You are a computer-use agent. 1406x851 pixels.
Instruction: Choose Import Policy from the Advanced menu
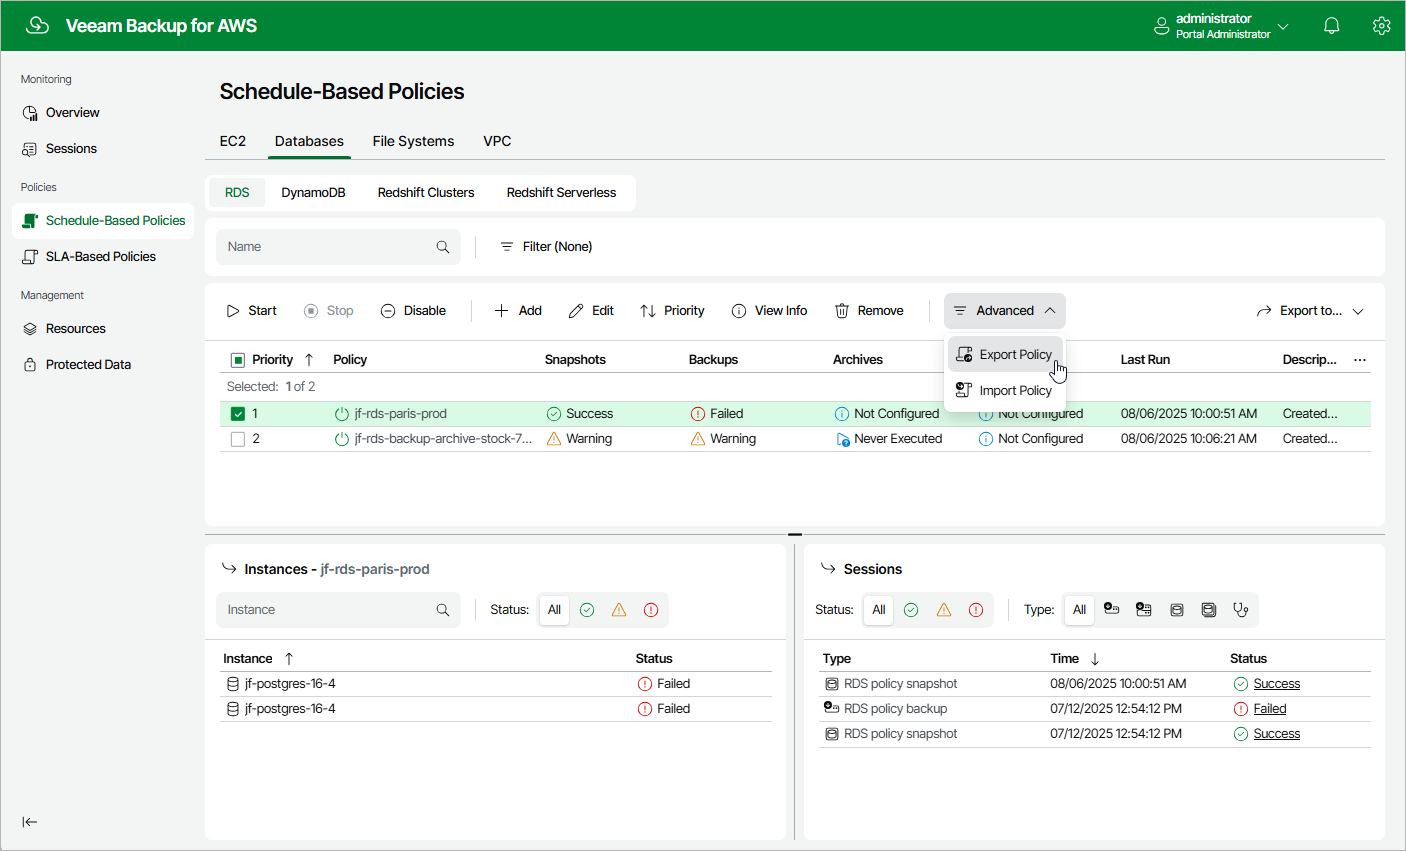point(1005,391)
